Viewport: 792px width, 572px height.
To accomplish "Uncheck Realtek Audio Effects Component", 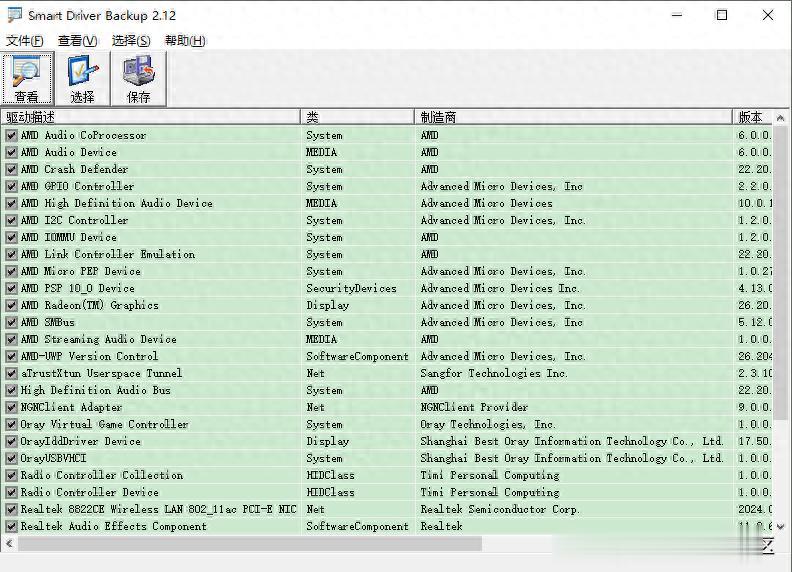I will point(11,527).
